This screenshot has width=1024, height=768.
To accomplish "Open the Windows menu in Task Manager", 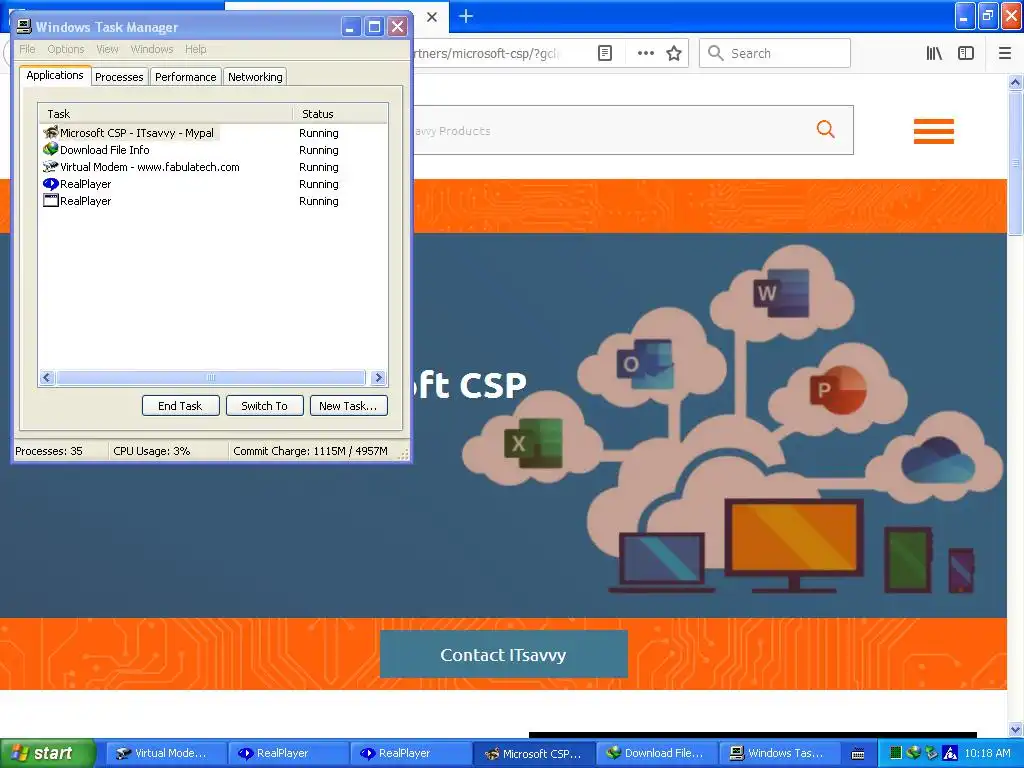I will [x=152, y=49].
